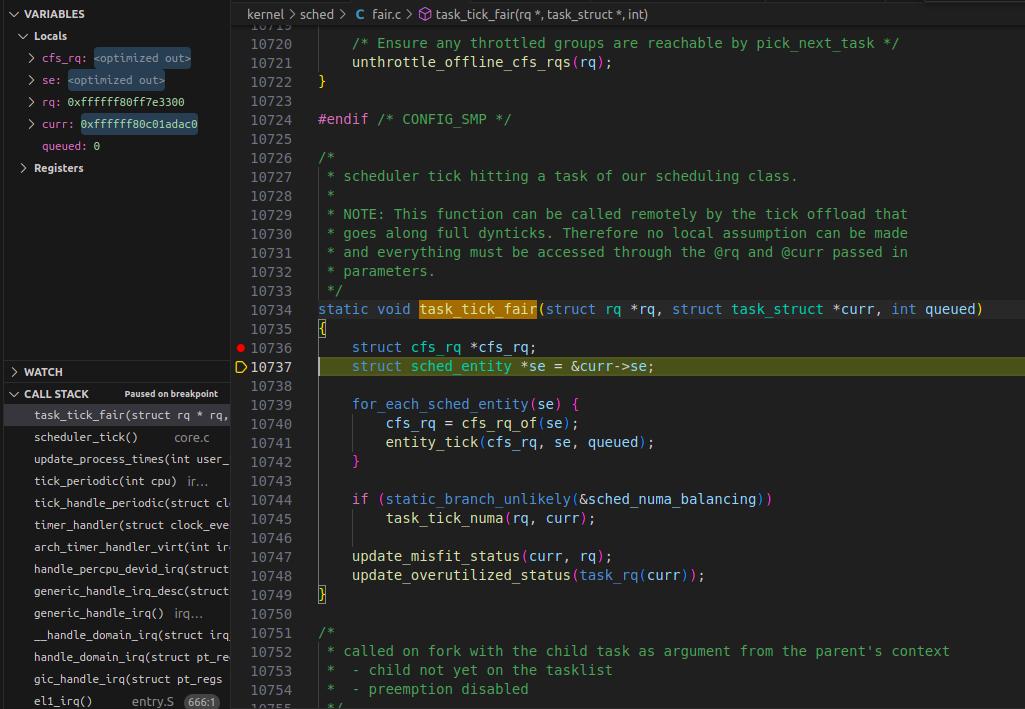Expand the rq variable
Viewport: 1025px width, 709px height.
pos(31,102)
